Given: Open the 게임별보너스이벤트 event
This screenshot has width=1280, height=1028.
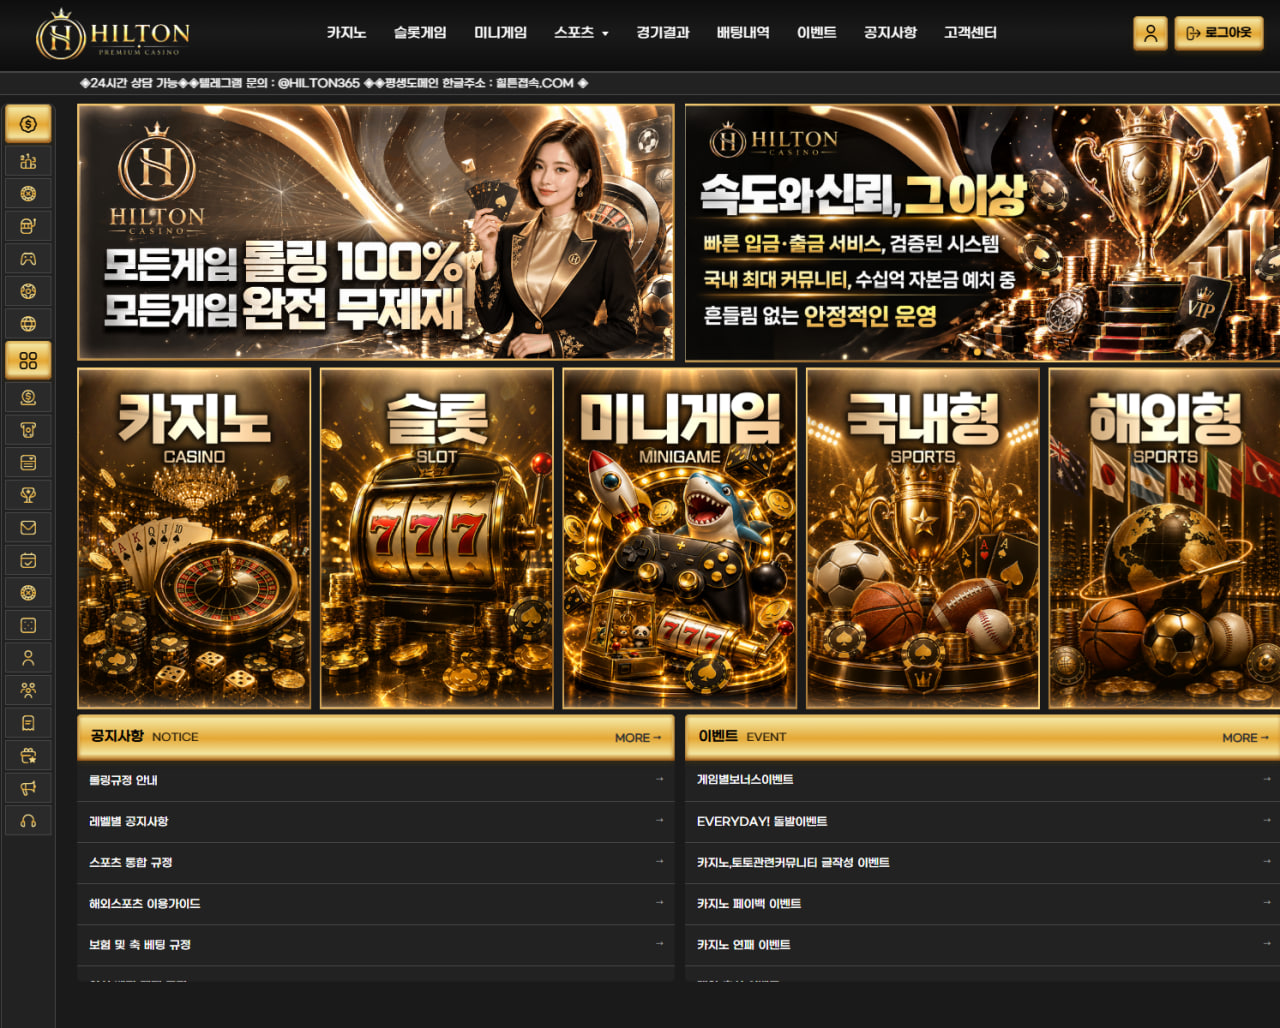Looking at the screenshot, I should click(x=982, y=780).
